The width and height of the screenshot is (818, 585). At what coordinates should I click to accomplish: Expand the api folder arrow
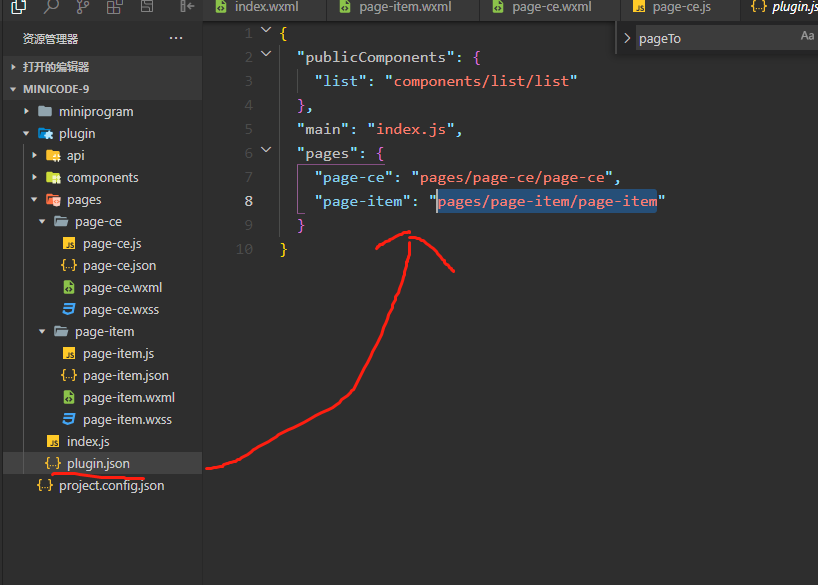click(34, 156)
